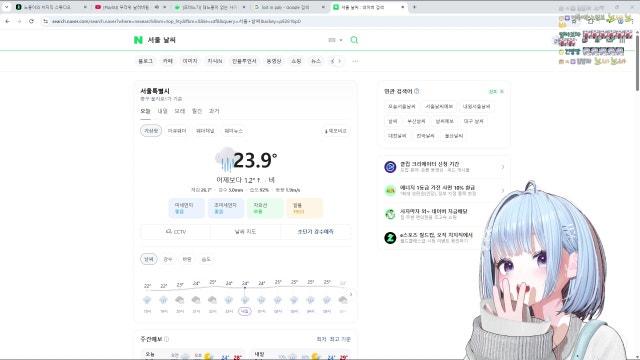Screen dimensions: 640x360
Task: Open the 이미지 search category tab
Action: (190, 61)
